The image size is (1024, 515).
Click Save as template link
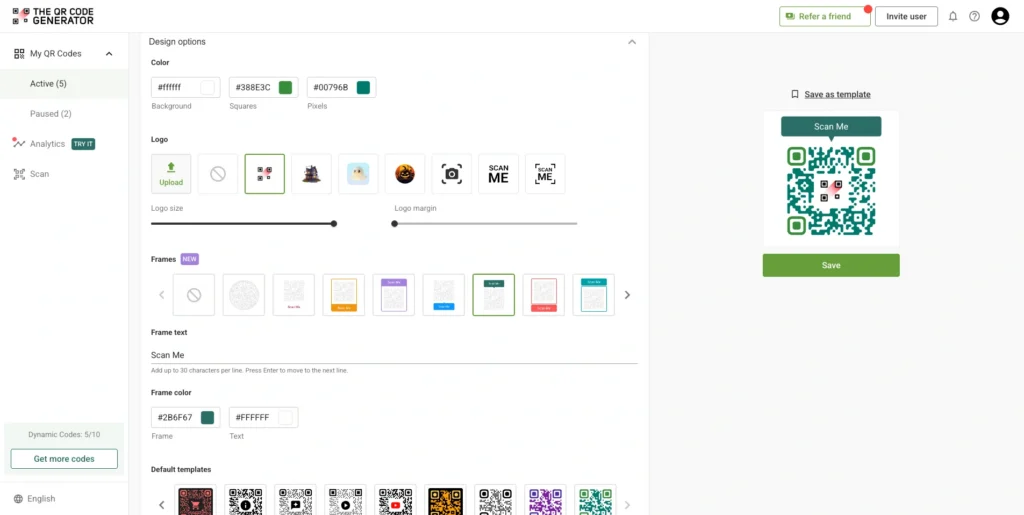[837, 94]
